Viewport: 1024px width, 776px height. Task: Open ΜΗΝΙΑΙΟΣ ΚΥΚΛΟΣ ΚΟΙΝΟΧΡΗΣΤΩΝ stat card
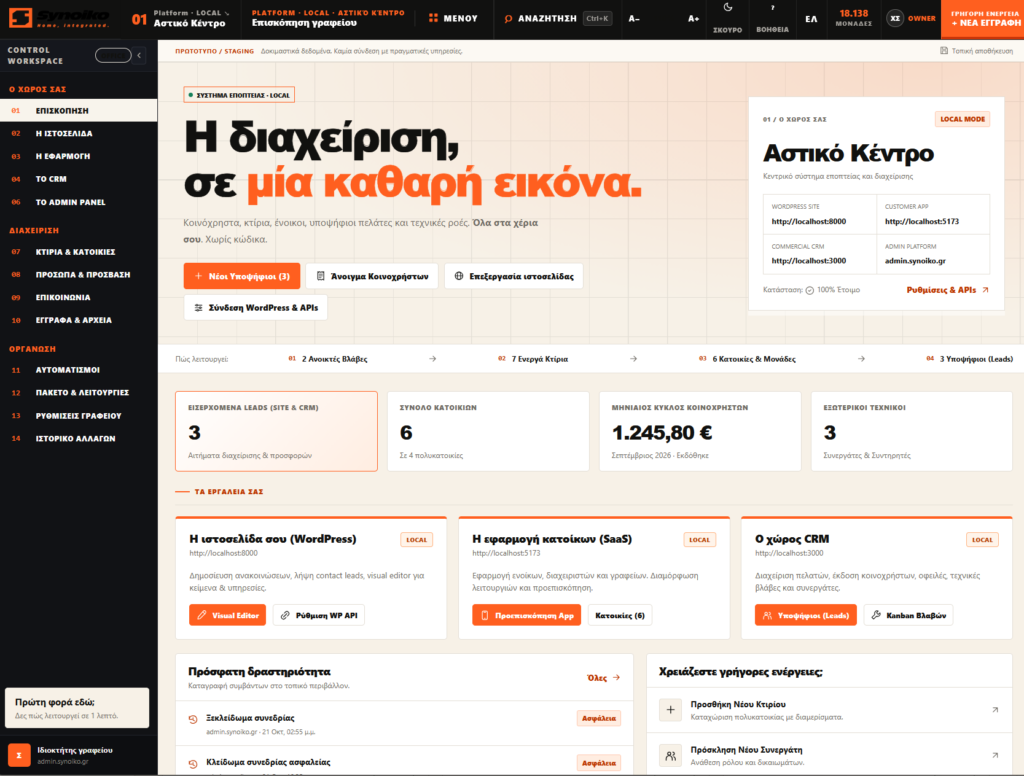[x=700, y=431]
